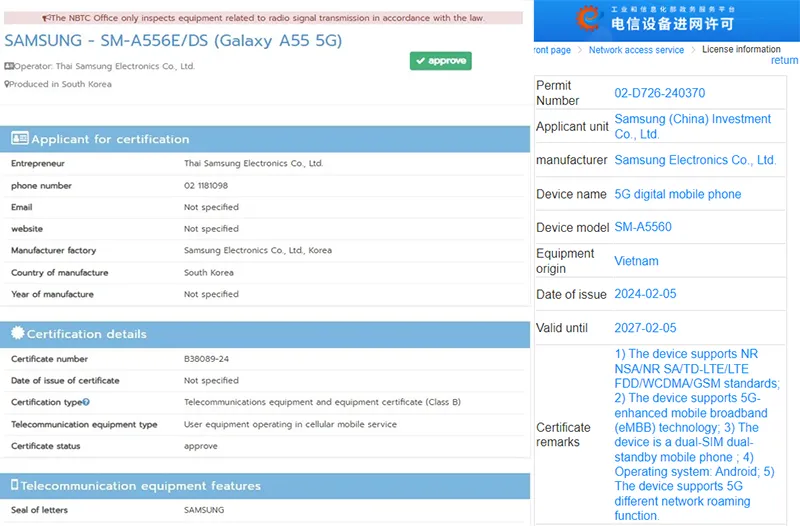This screenshot has width=800, height=526.
Task: Click the megaphone icon in NBTC notice
Action: click(46, 18)
